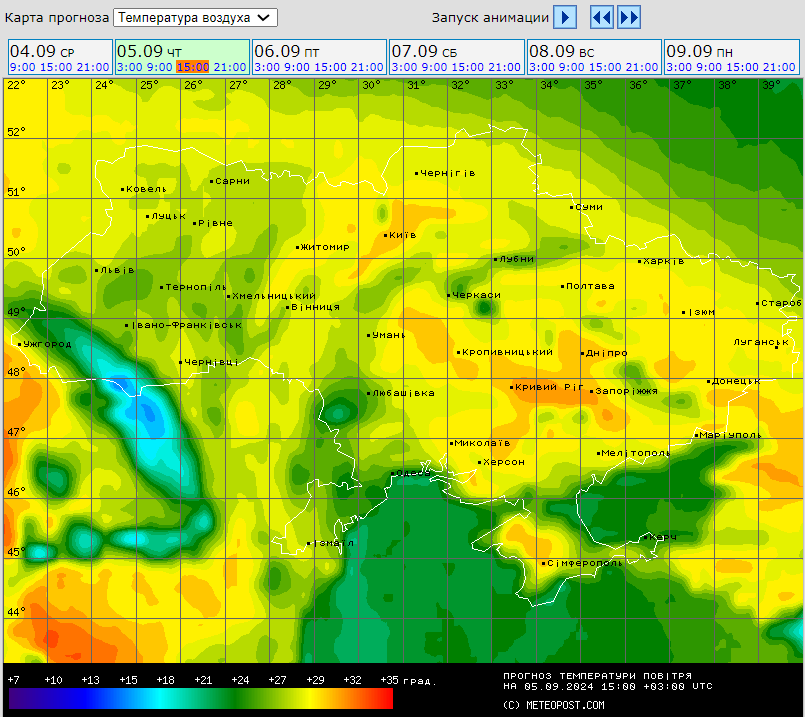Select the 09.09 Monday date tab

pyautogui.click(x=699, y=51)
